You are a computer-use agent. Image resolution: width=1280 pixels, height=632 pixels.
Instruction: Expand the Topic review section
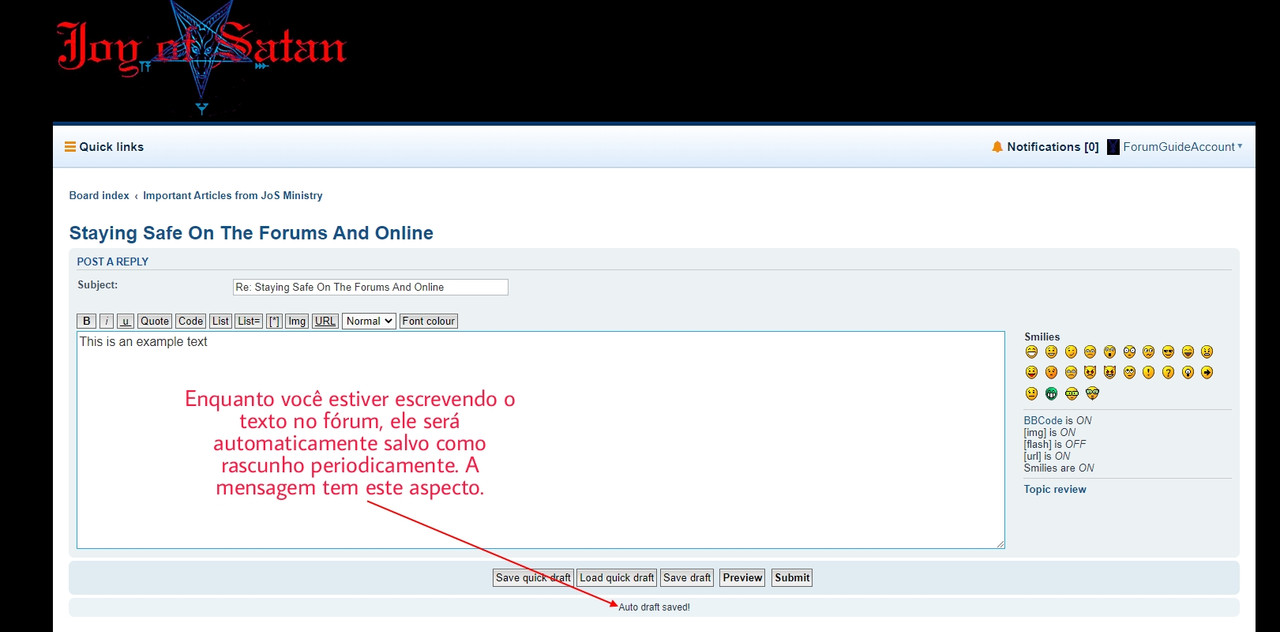pos(1055,490)
